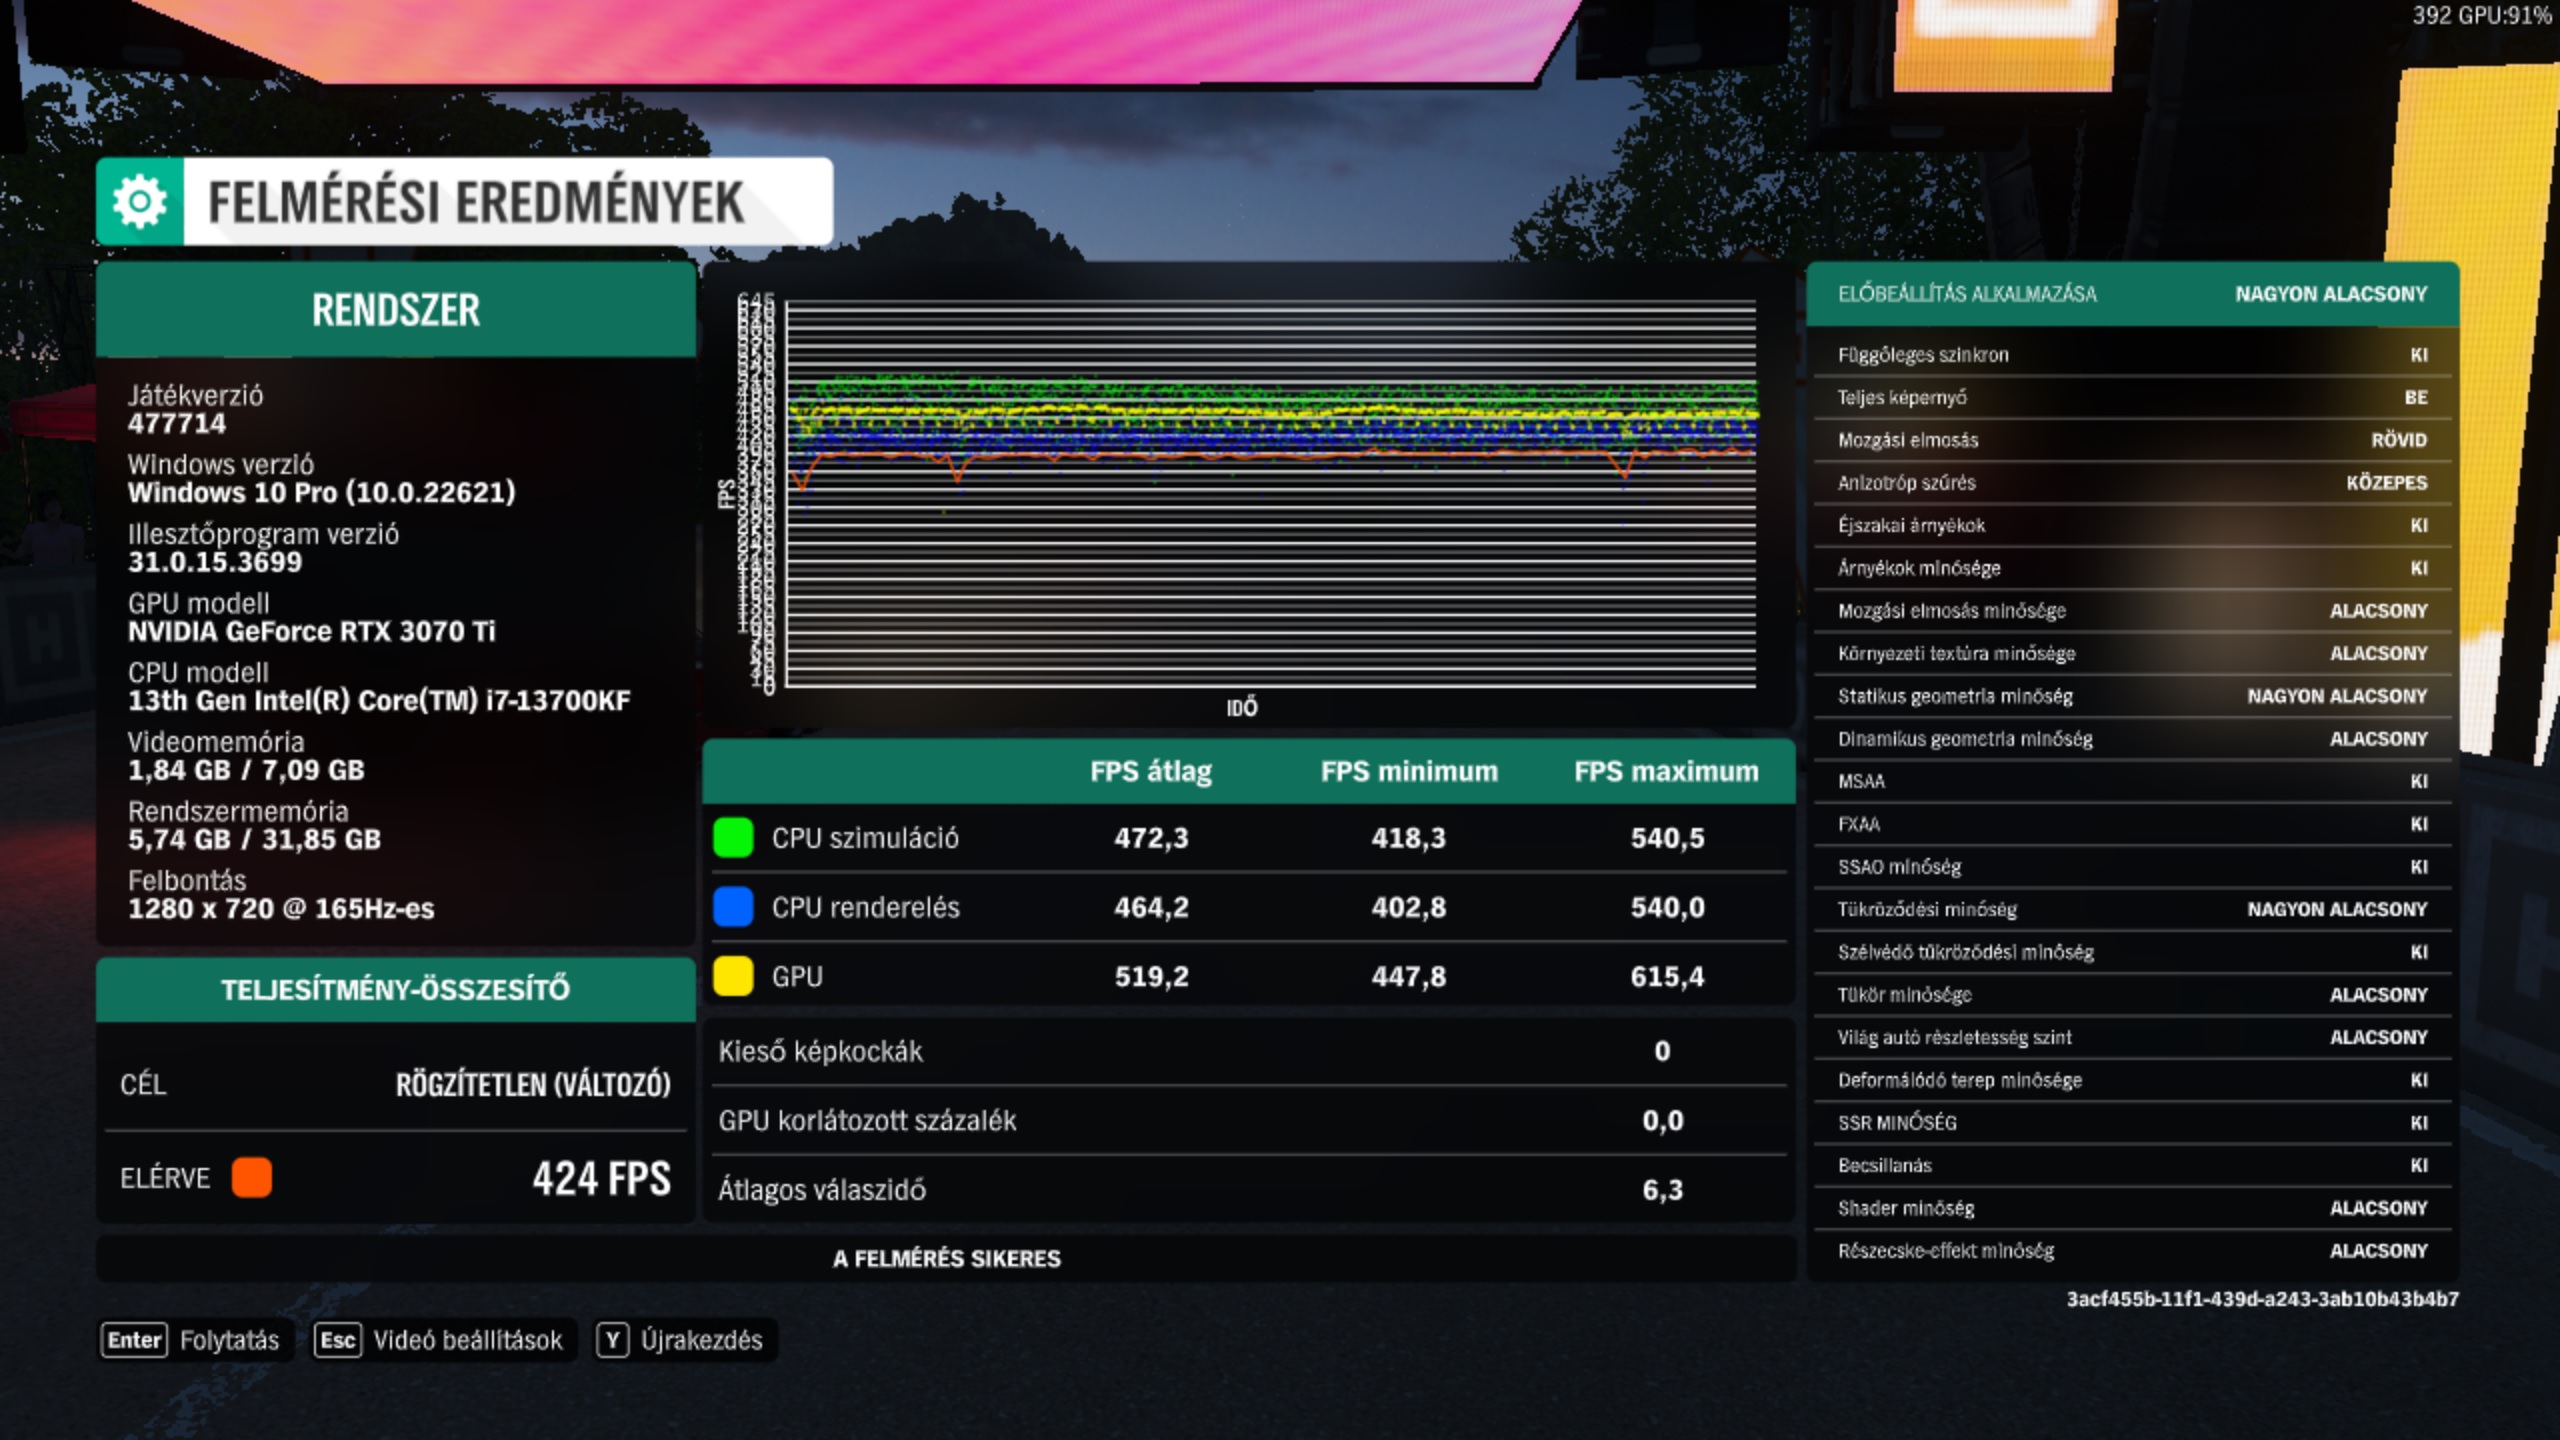Click the blue CPU renderelés legend square

[733, 907]
